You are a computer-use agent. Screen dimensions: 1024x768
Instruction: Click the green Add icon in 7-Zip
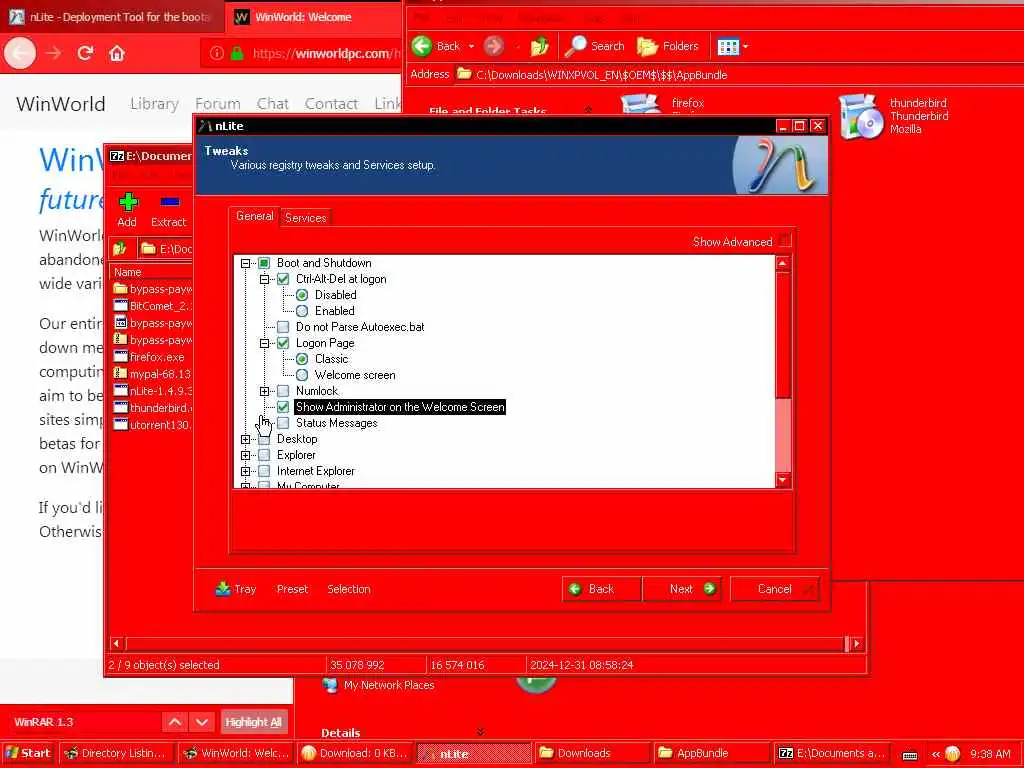(128, 202)
